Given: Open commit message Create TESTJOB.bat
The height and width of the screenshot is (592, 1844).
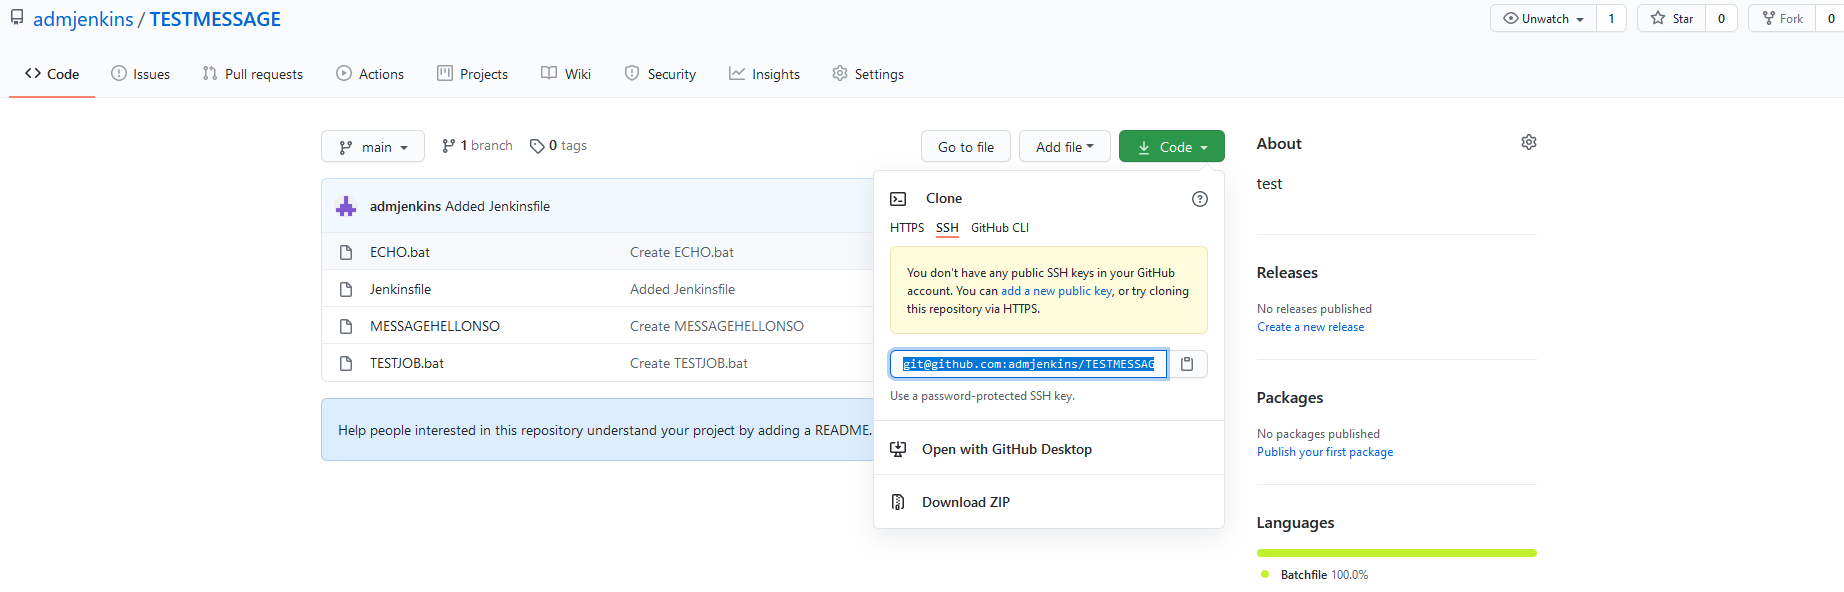Looking at the screenshot, I should click(689, 363).
